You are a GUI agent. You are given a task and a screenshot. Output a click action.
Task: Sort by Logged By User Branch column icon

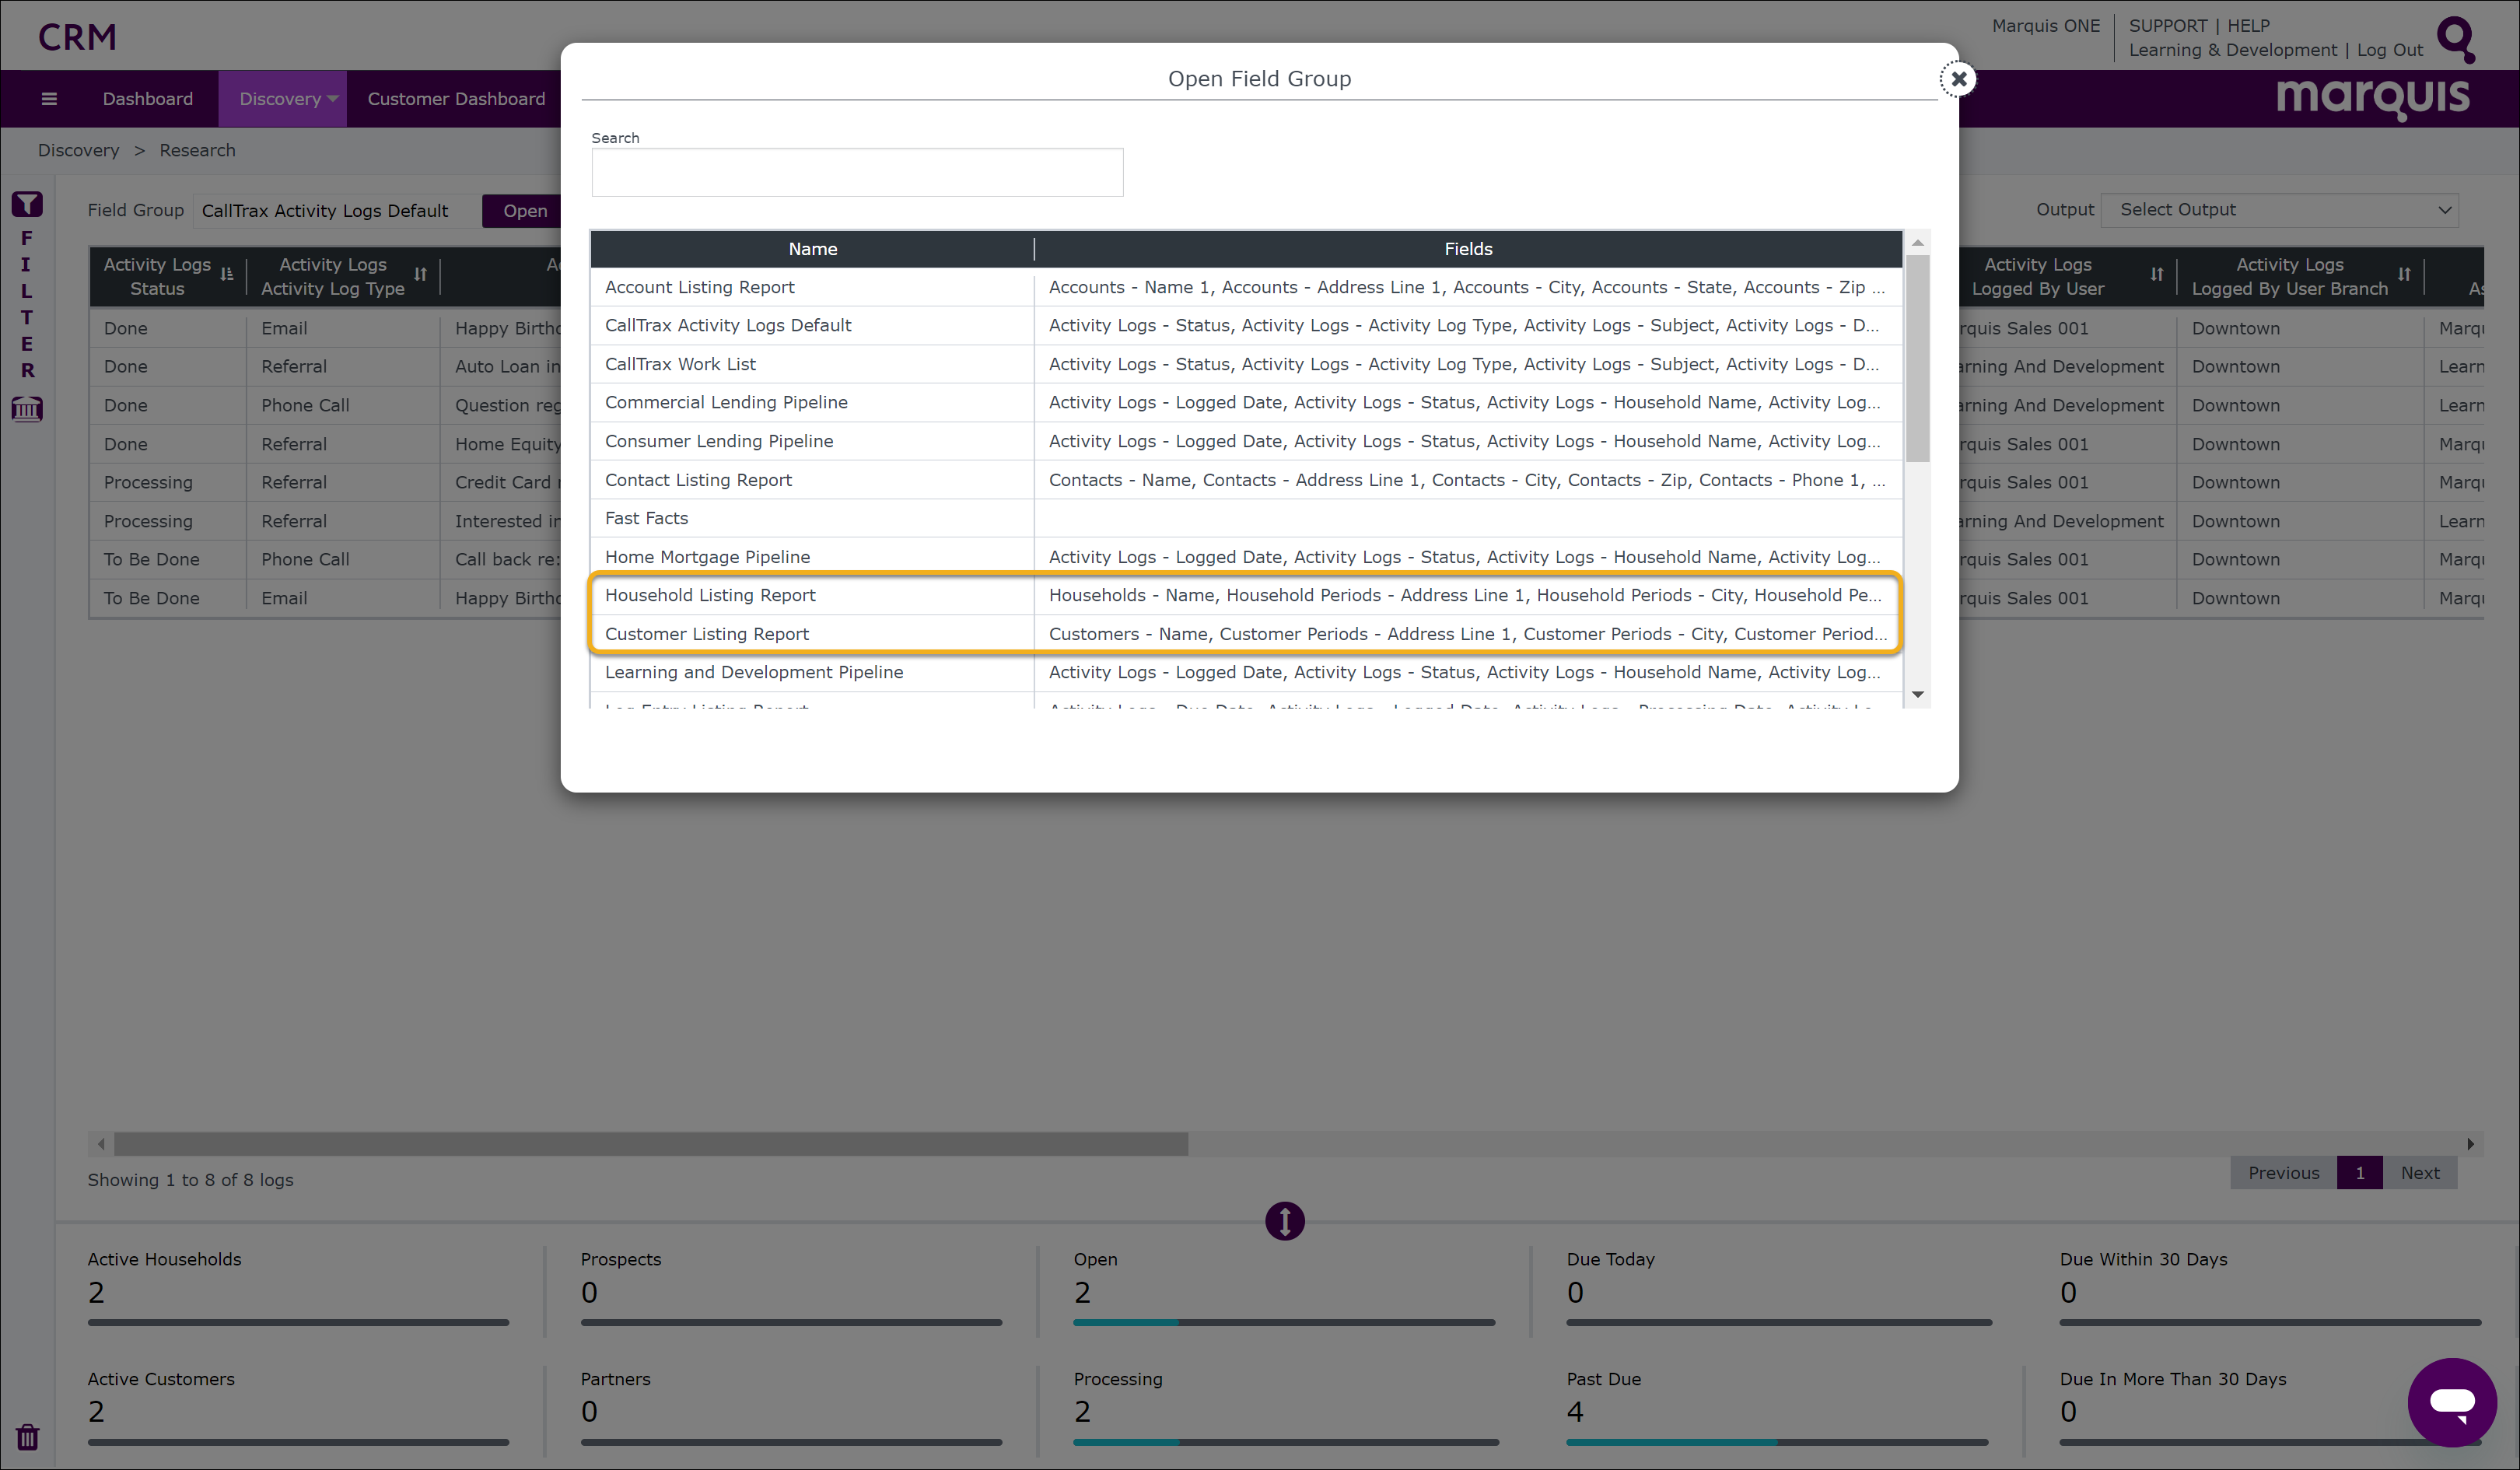[x=2403, y=274]
